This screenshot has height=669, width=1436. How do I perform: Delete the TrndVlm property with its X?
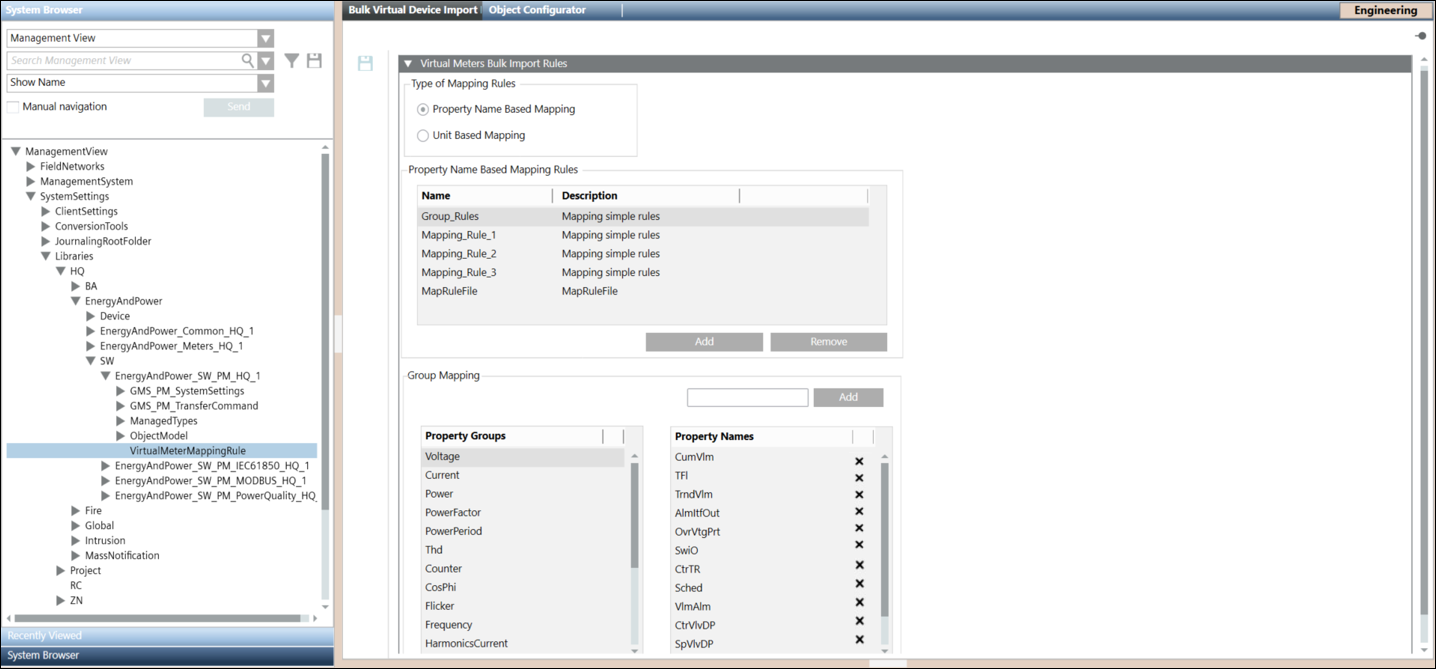859,495
